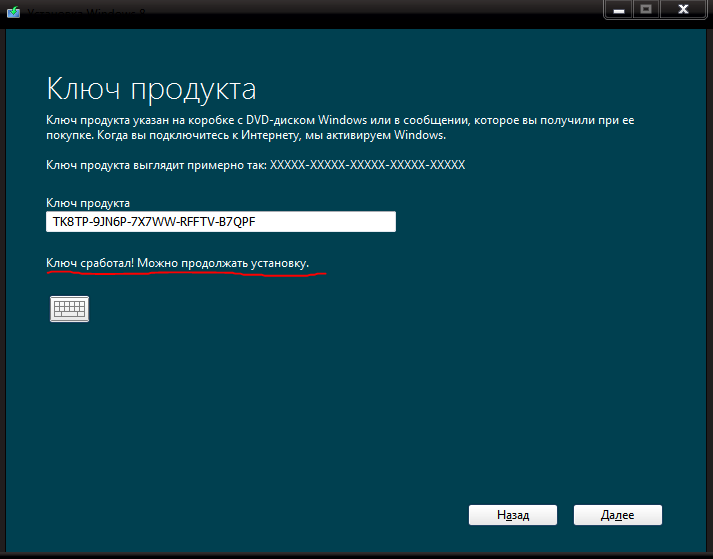Click the sample key text XXXXX-XXXXX-XXXXX-XXXXX-XXXXX
713x559 pixels.
[367, 165]
